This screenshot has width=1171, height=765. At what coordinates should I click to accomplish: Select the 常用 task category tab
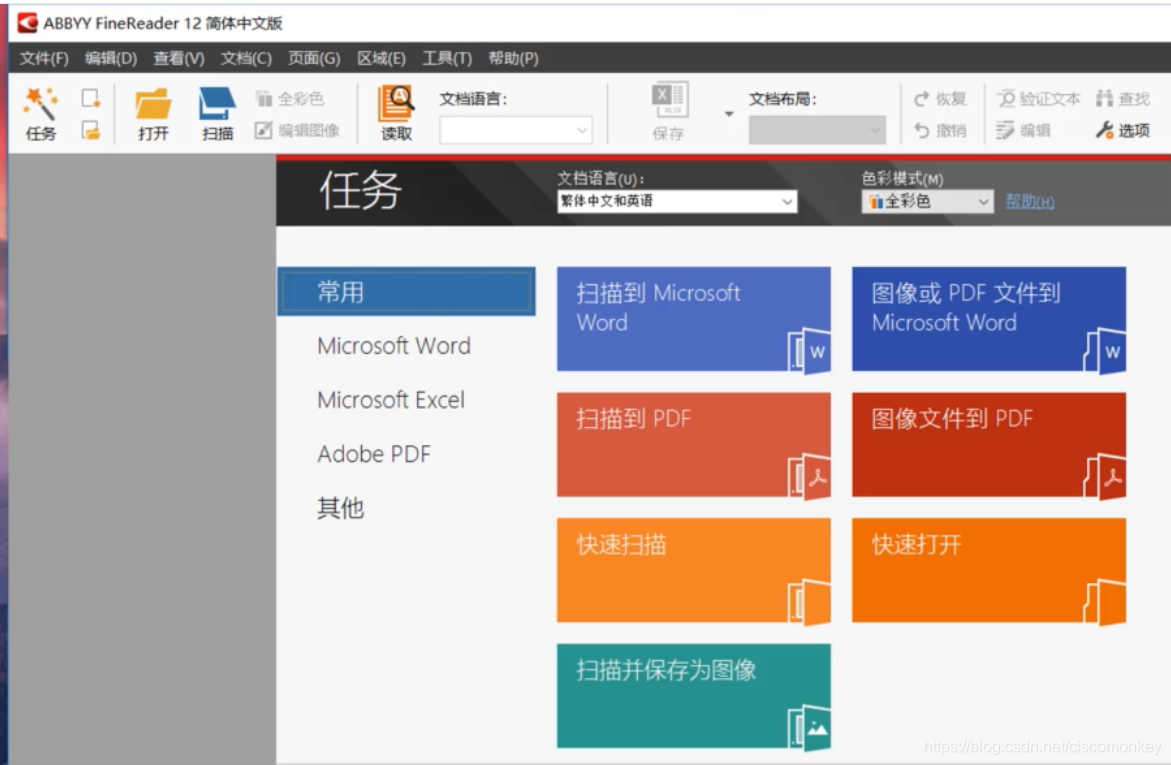pos(406,291)
